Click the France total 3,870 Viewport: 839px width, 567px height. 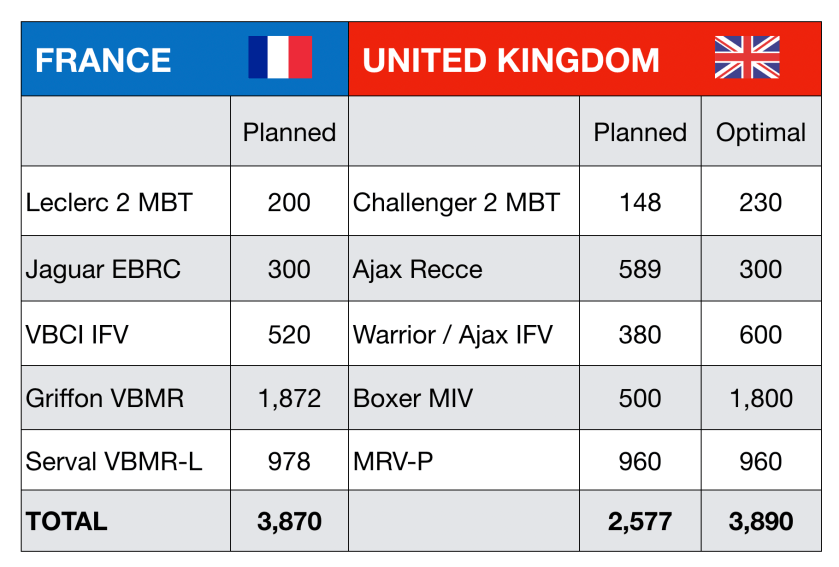[289, 521]
